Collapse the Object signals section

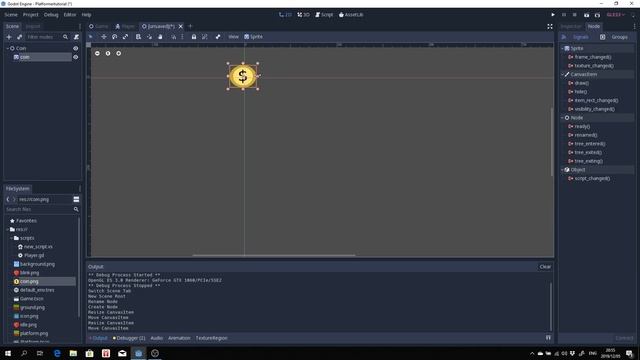click(562, 170)
